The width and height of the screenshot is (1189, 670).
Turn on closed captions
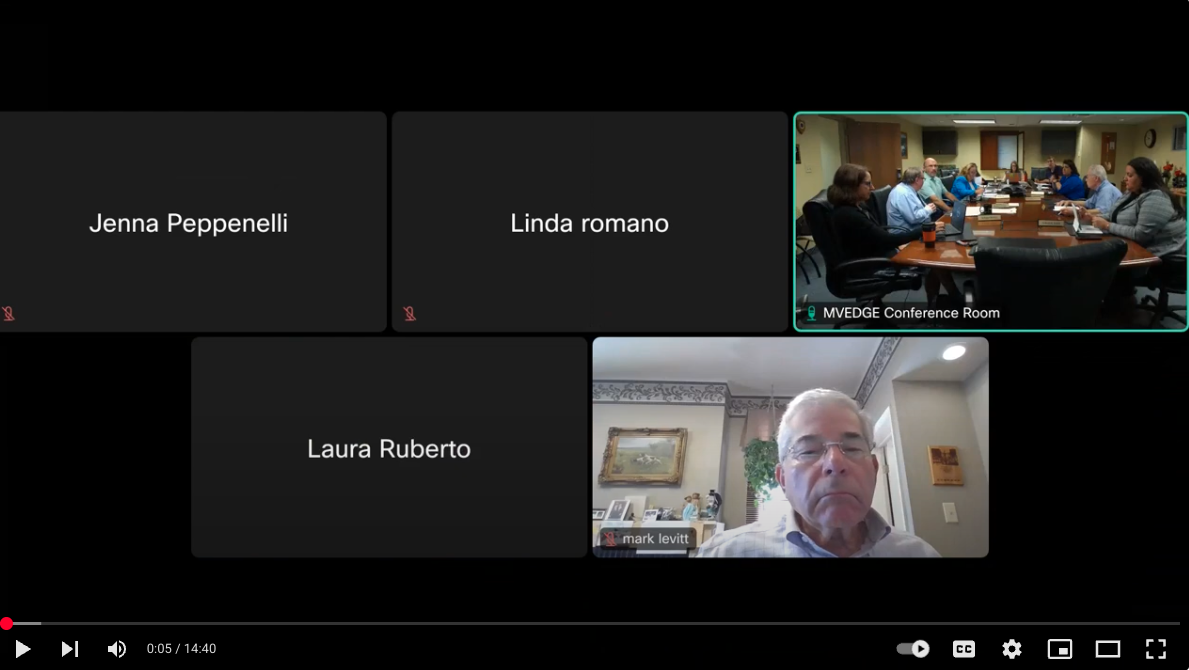(x=964, y=649)
